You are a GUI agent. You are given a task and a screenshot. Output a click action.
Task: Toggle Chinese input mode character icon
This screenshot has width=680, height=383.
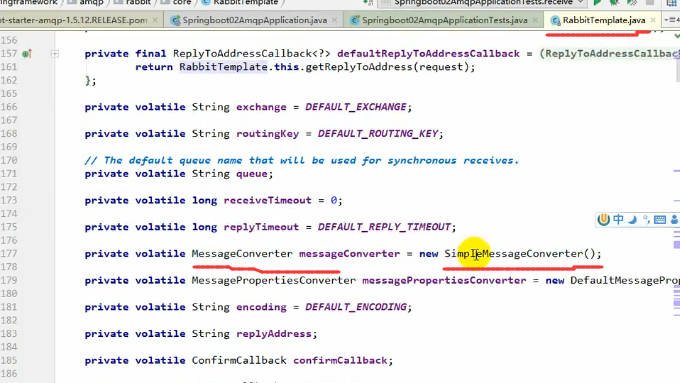click(x=618, y=219)
